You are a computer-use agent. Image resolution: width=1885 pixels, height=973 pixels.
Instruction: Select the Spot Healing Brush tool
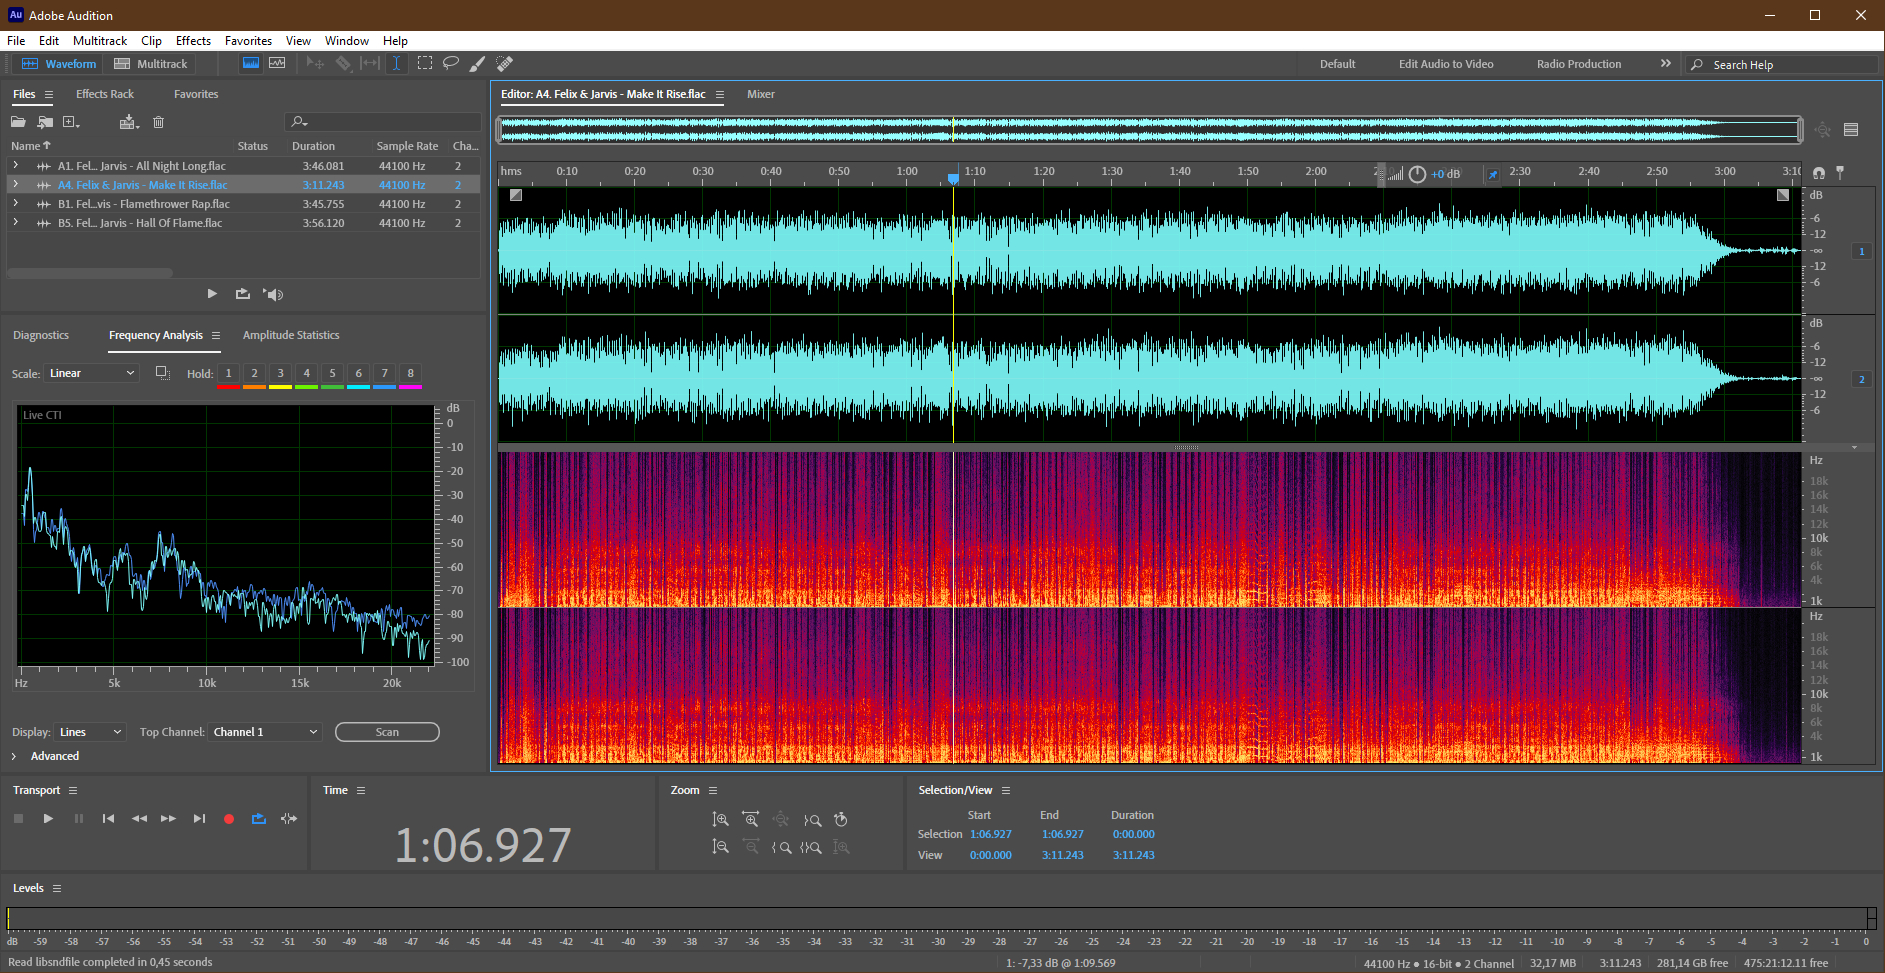[x=505, y=63]
